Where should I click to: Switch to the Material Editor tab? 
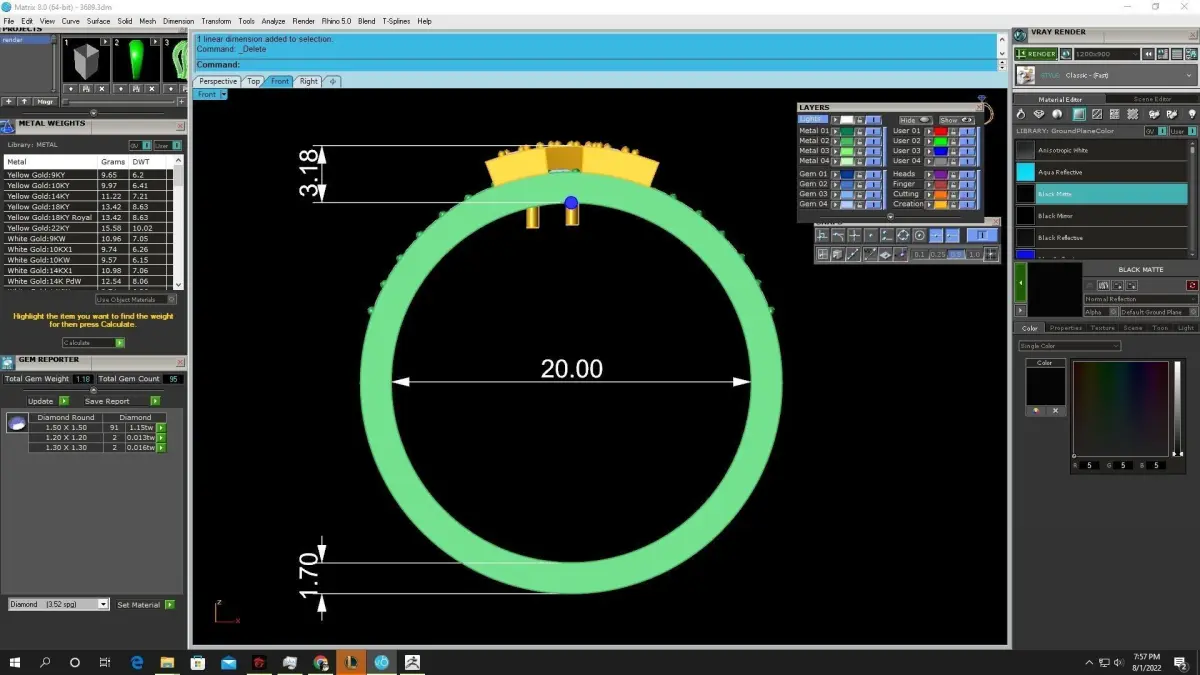click(x=1060, y=99)
